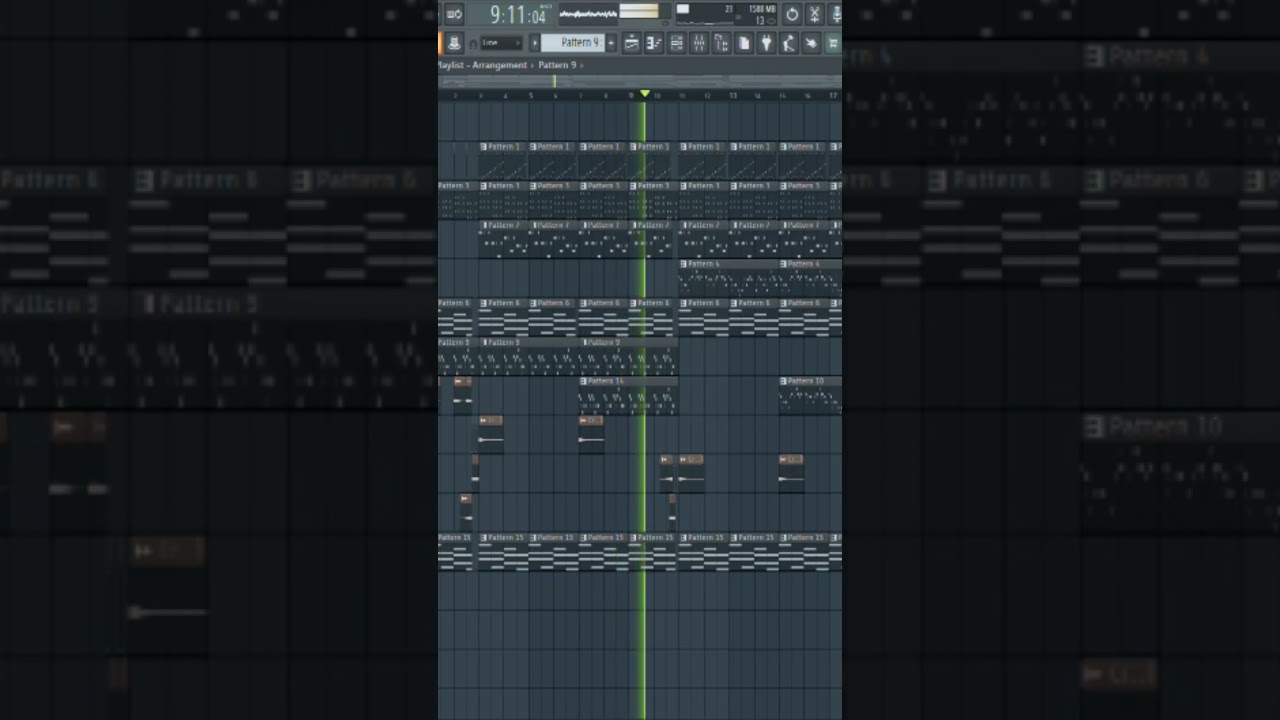Open the CPU usage graph panel
Image resolution: width=1280 pixels, height=720 pixels.
[x=705, y=14]
